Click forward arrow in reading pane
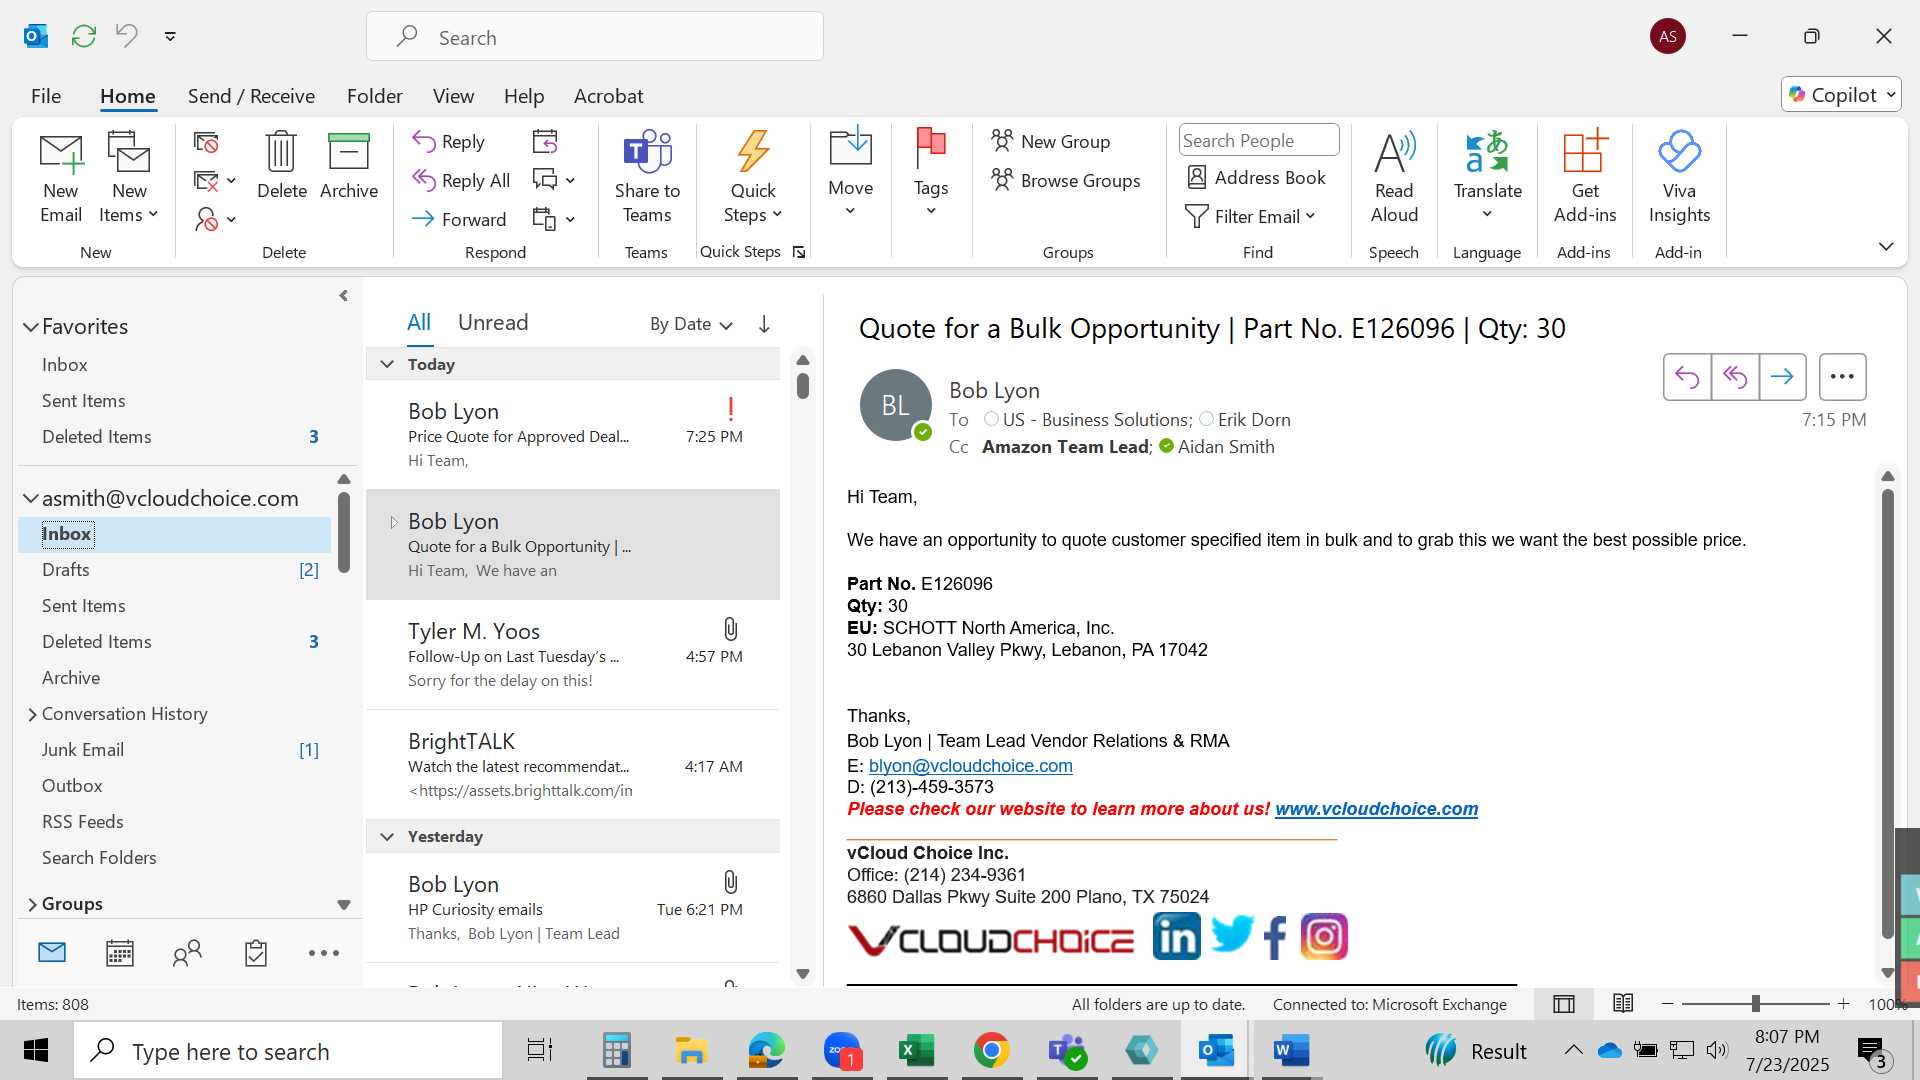 [x=1782, y=377]
